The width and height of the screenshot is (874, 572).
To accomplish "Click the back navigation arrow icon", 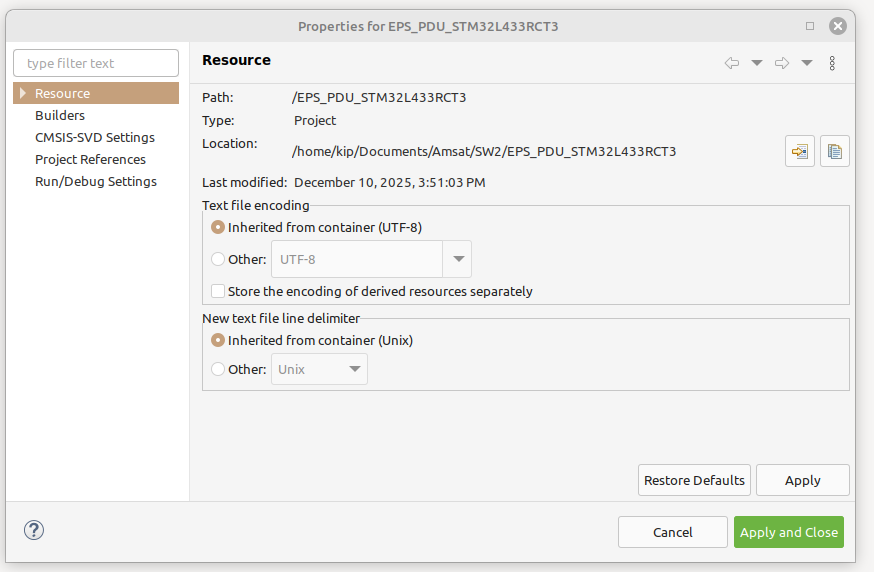I will [x=732, y=63].
